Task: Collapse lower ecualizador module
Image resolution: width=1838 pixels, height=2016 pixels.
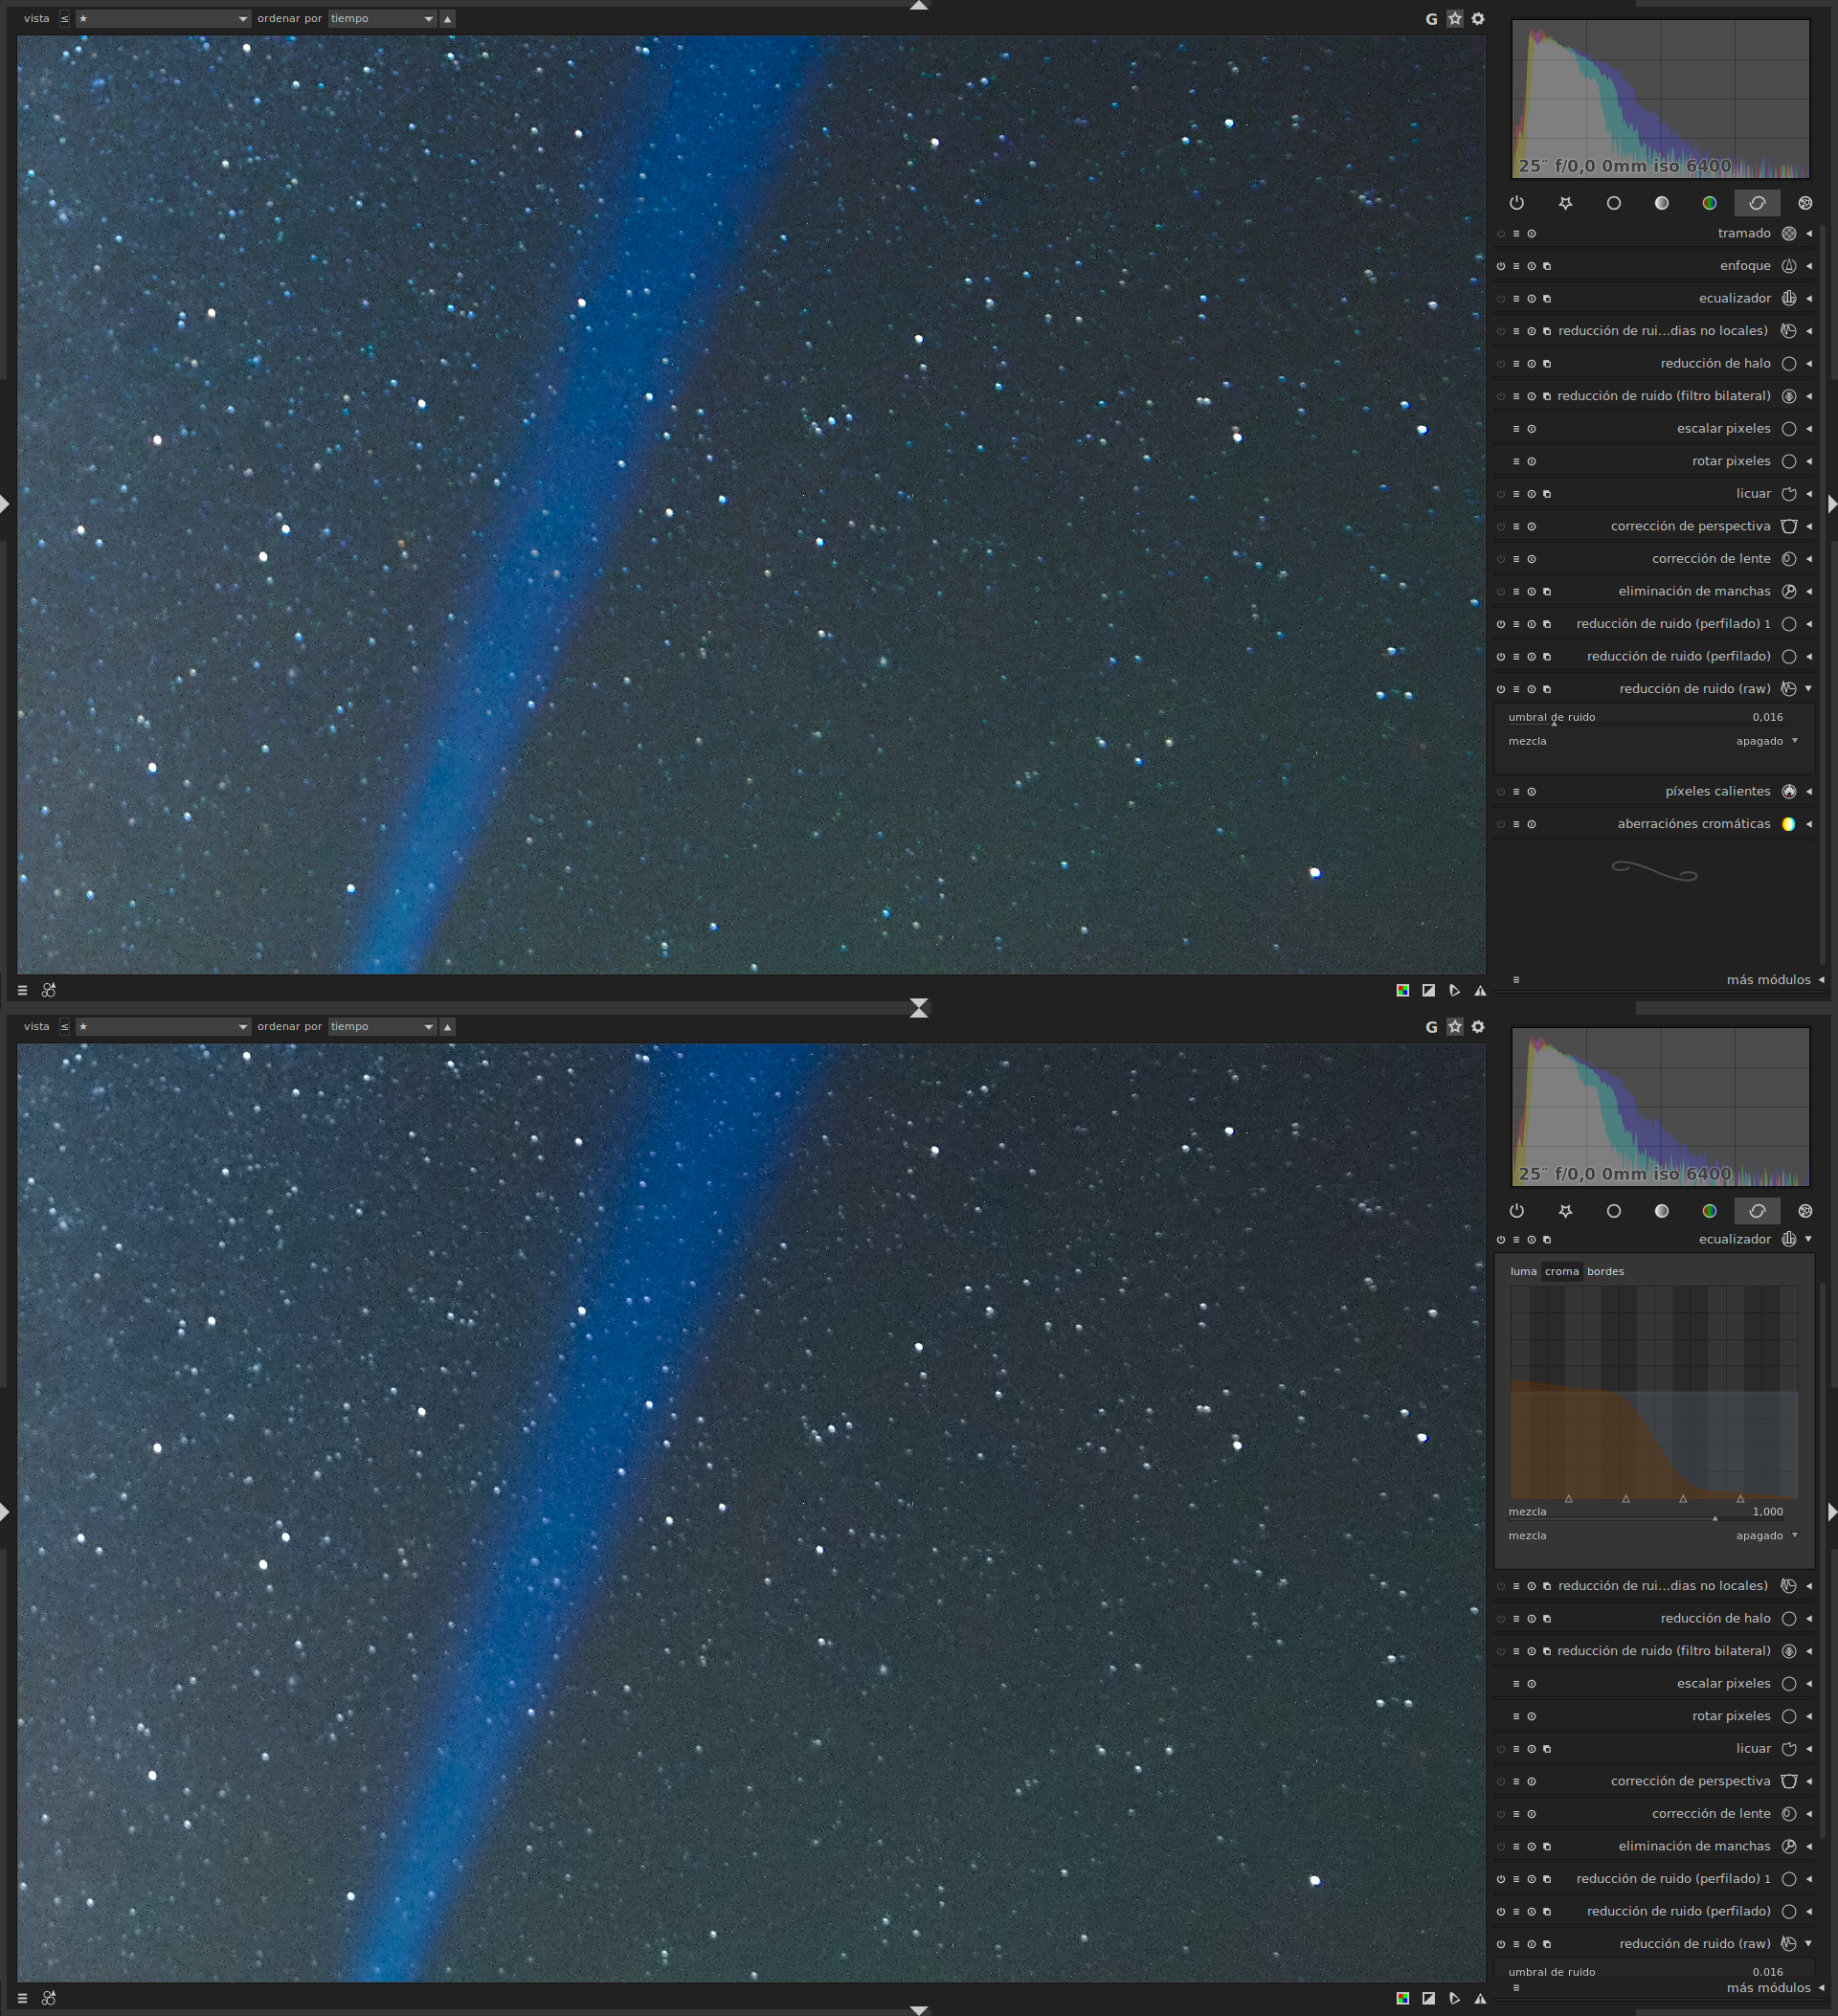Action: (1809, 1240)
